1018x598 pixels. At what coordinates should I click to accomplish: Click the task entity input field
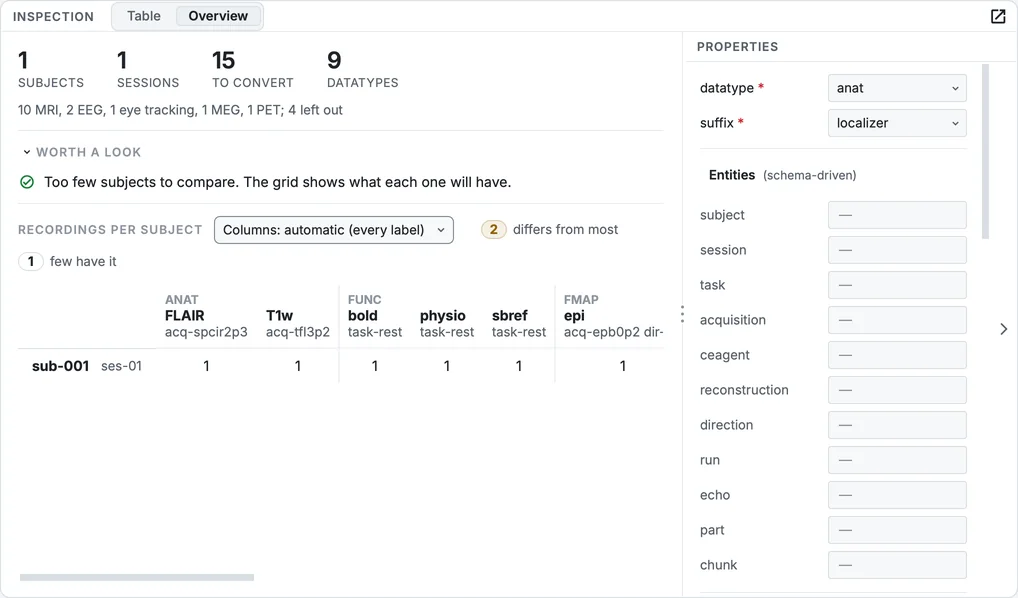coord(897,285)
